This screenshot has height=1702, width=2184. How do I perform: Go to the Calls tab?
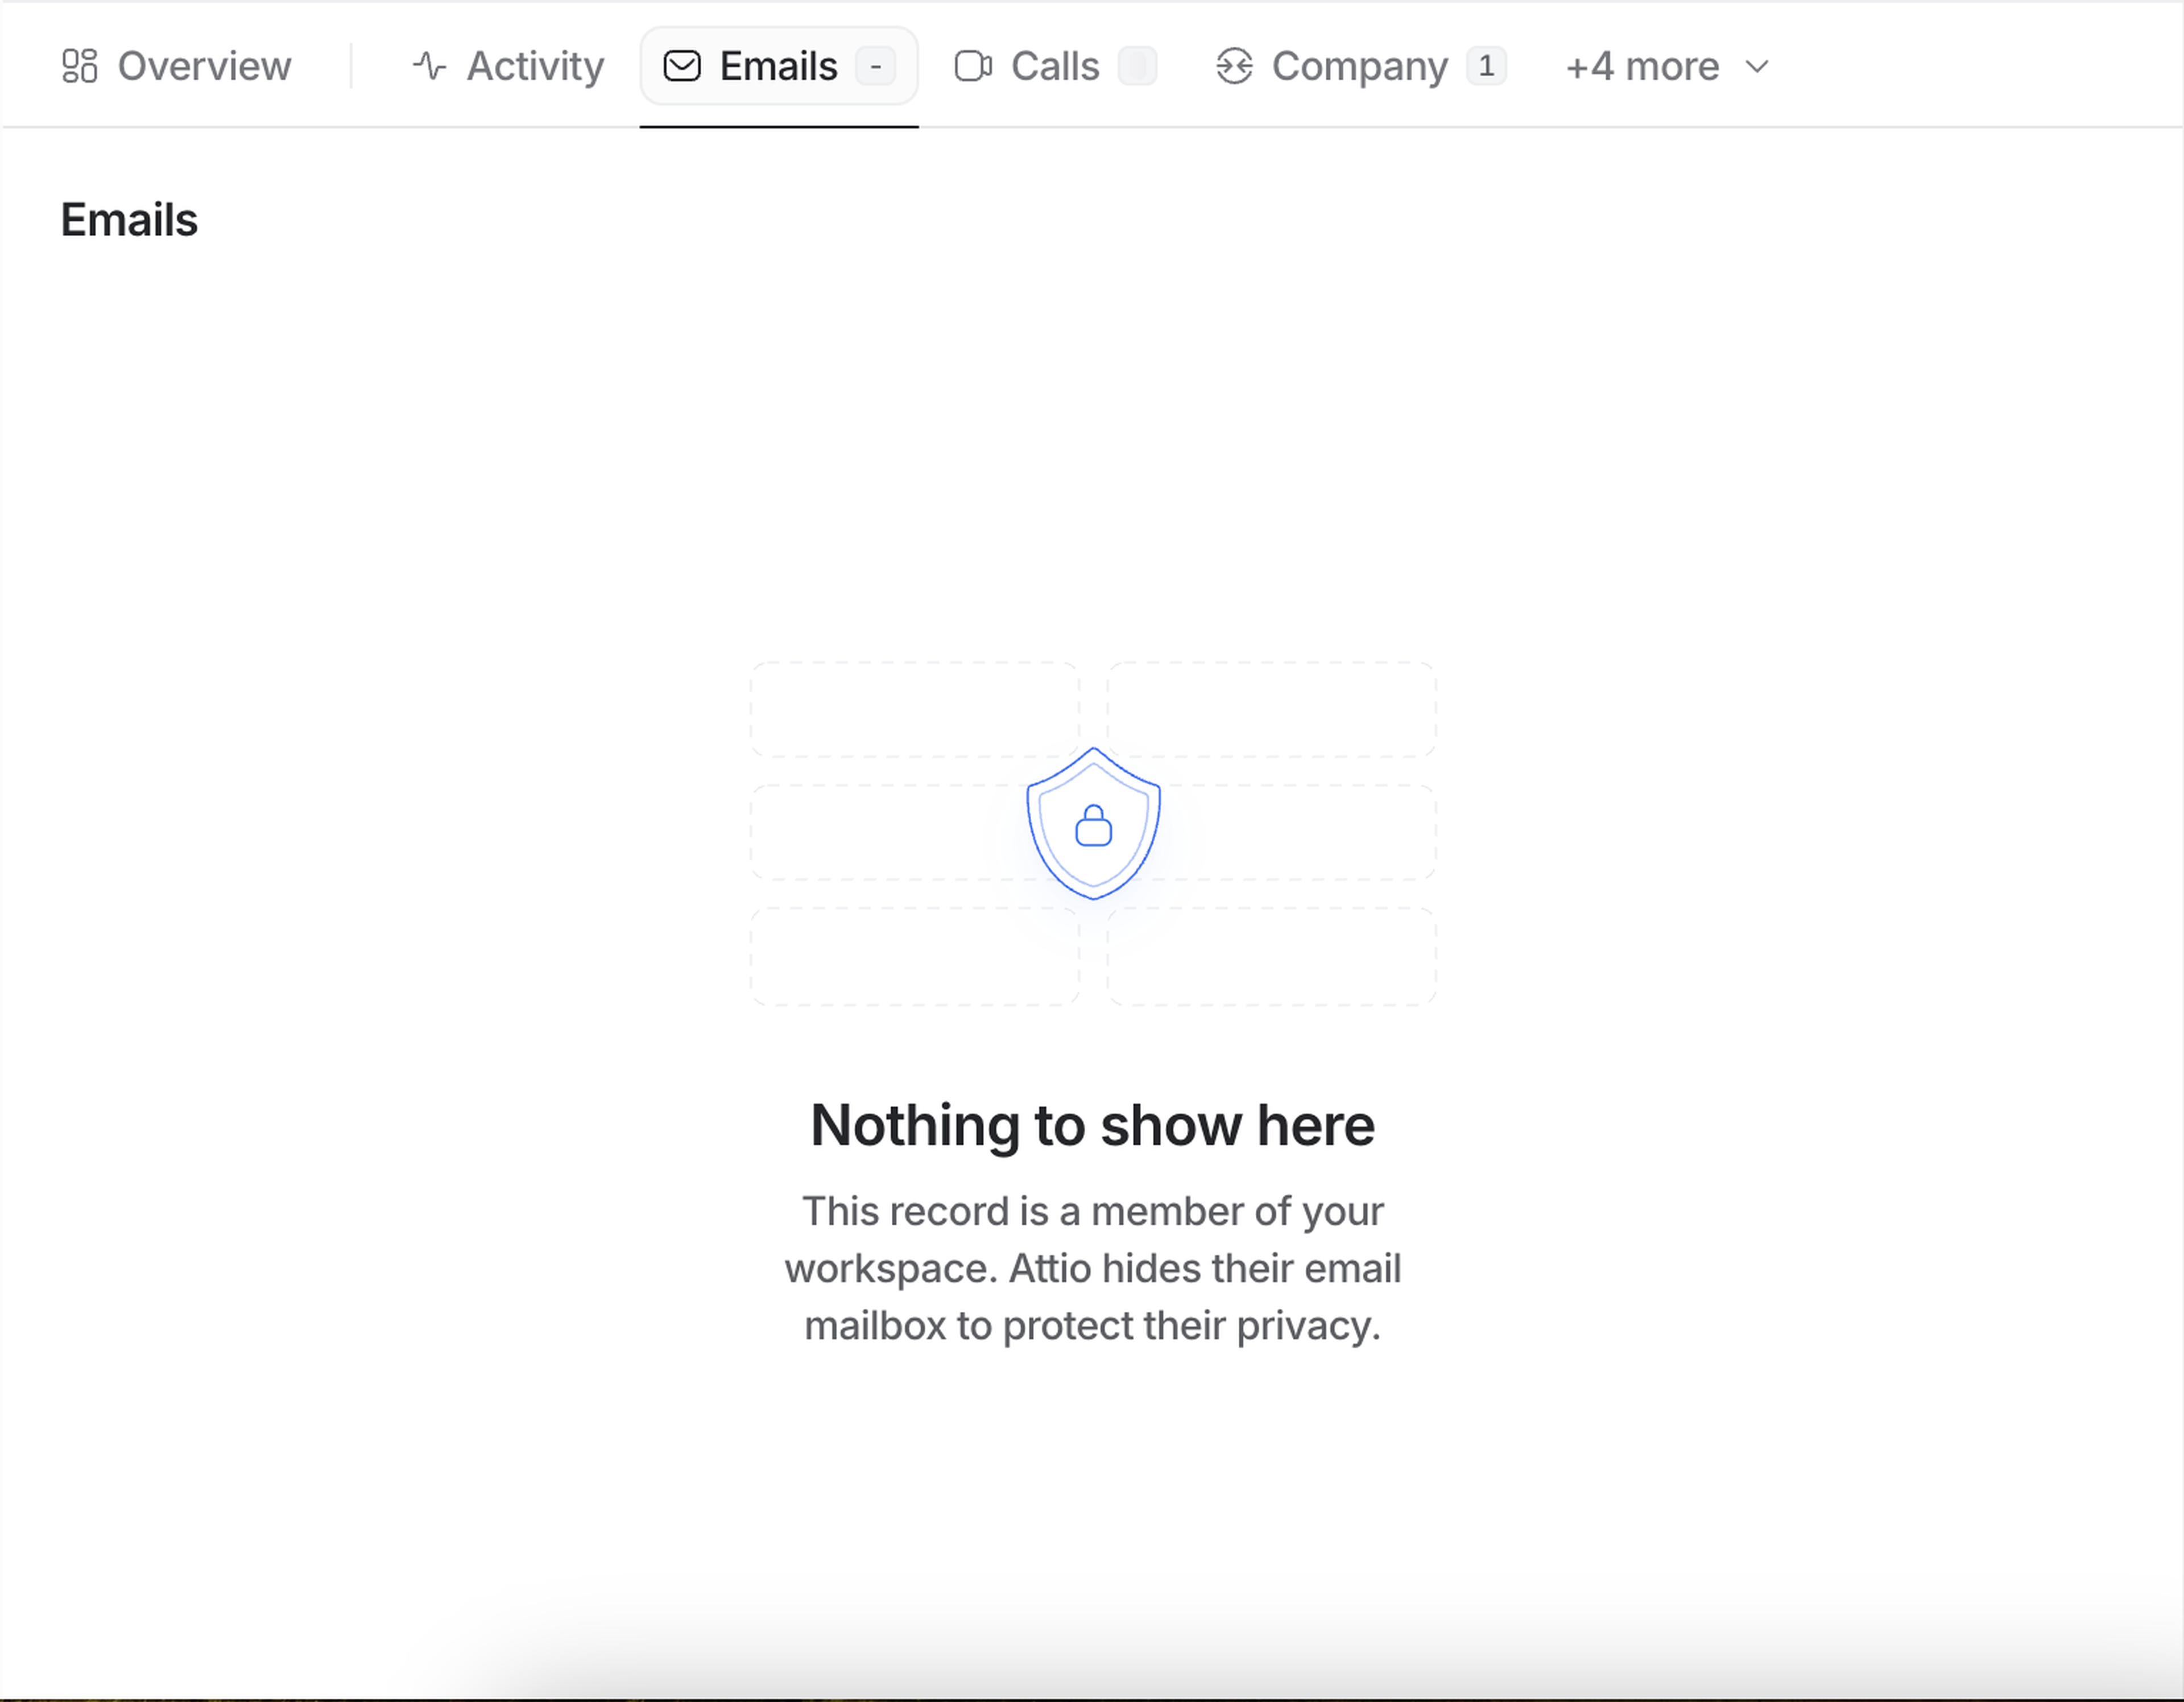click(x=1054, y=66)
